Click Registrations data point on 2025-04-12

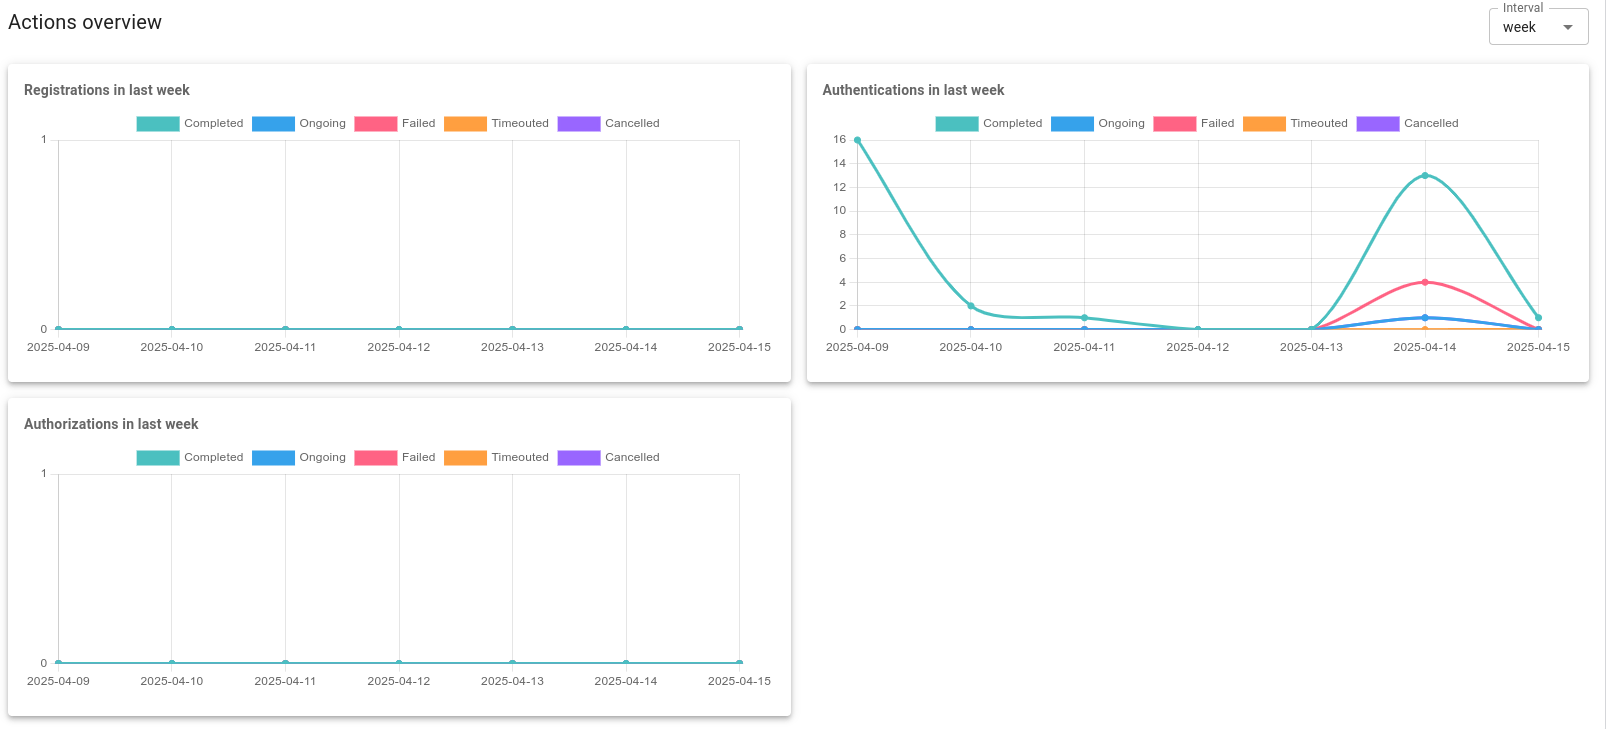click(399, 329)
